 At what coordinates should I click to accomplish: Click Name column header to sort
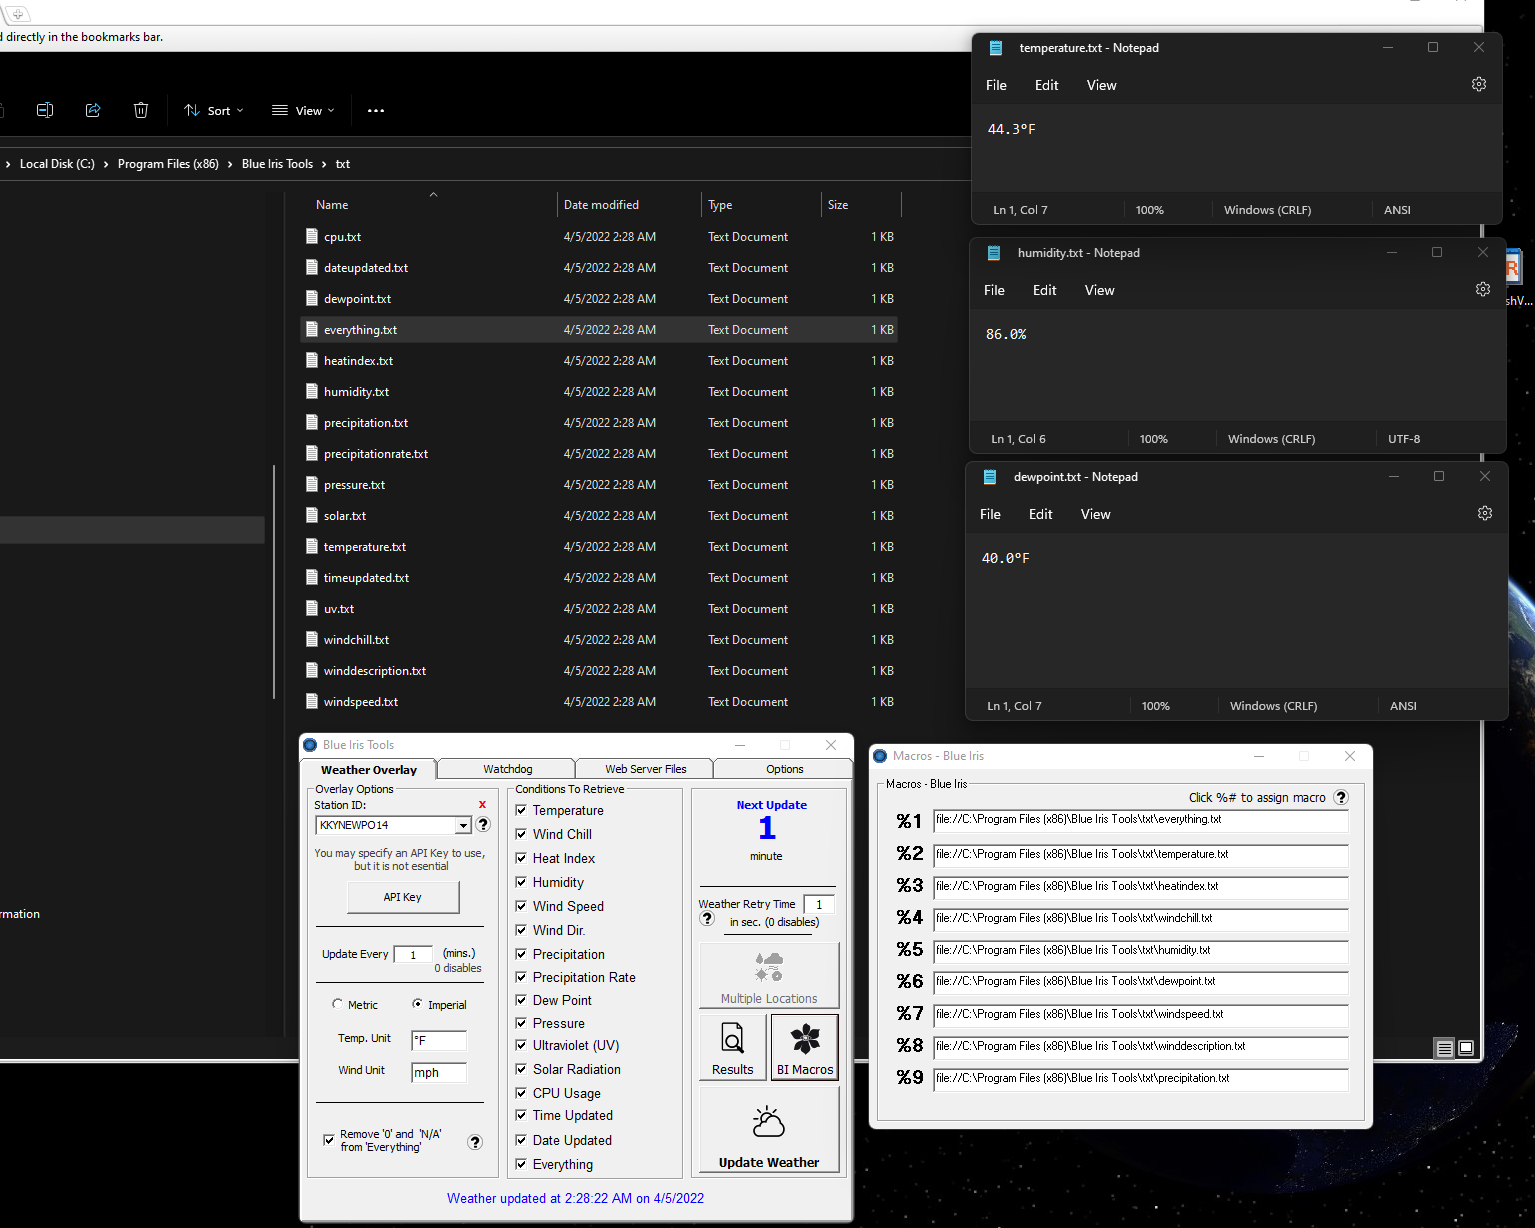click(x=332, y=205)
